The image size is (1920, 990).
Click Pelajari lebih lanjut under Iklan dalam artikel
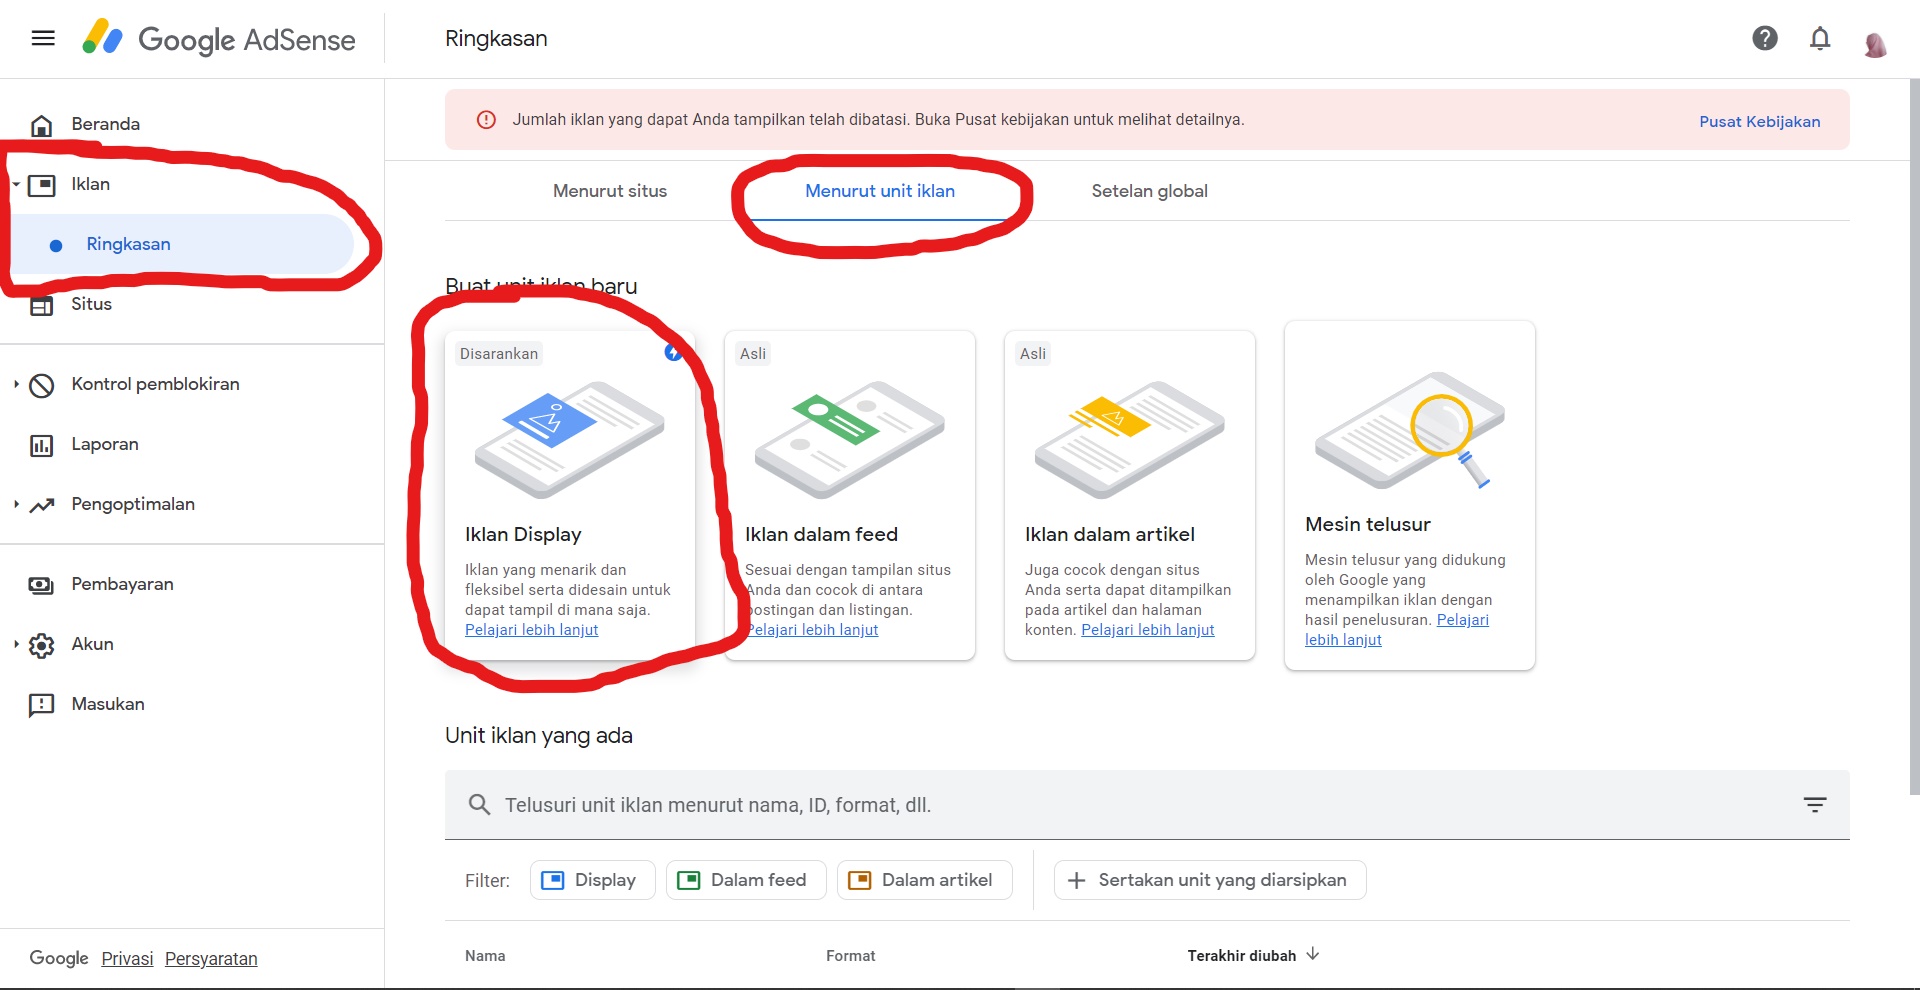click(1148, 630)
